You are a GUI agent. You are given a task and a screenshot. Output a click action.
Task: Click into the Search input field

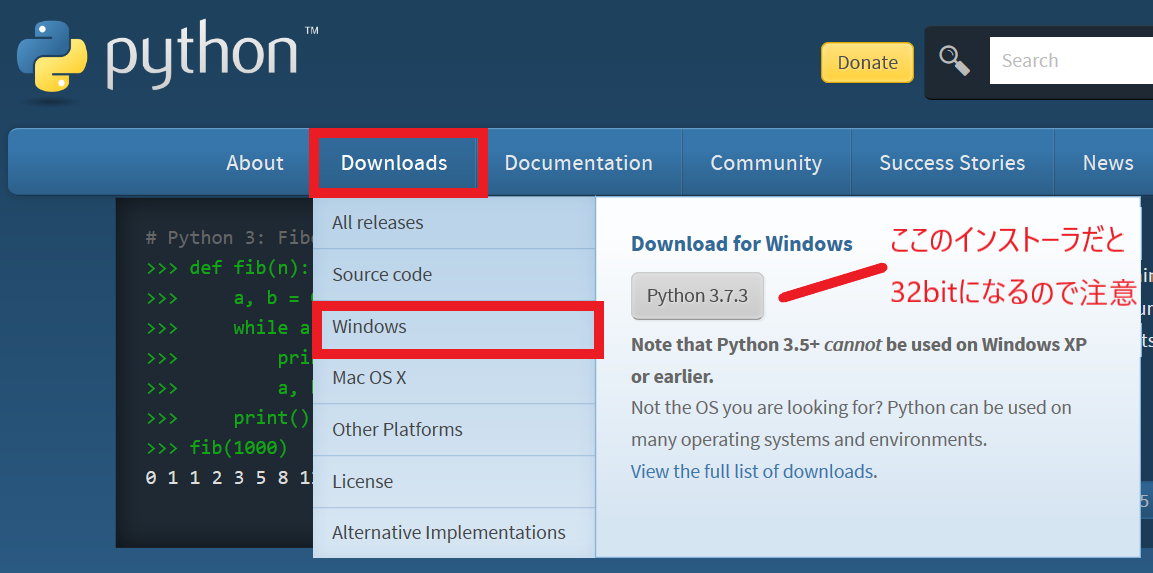pyautogui.click(x=1070, y=61)
